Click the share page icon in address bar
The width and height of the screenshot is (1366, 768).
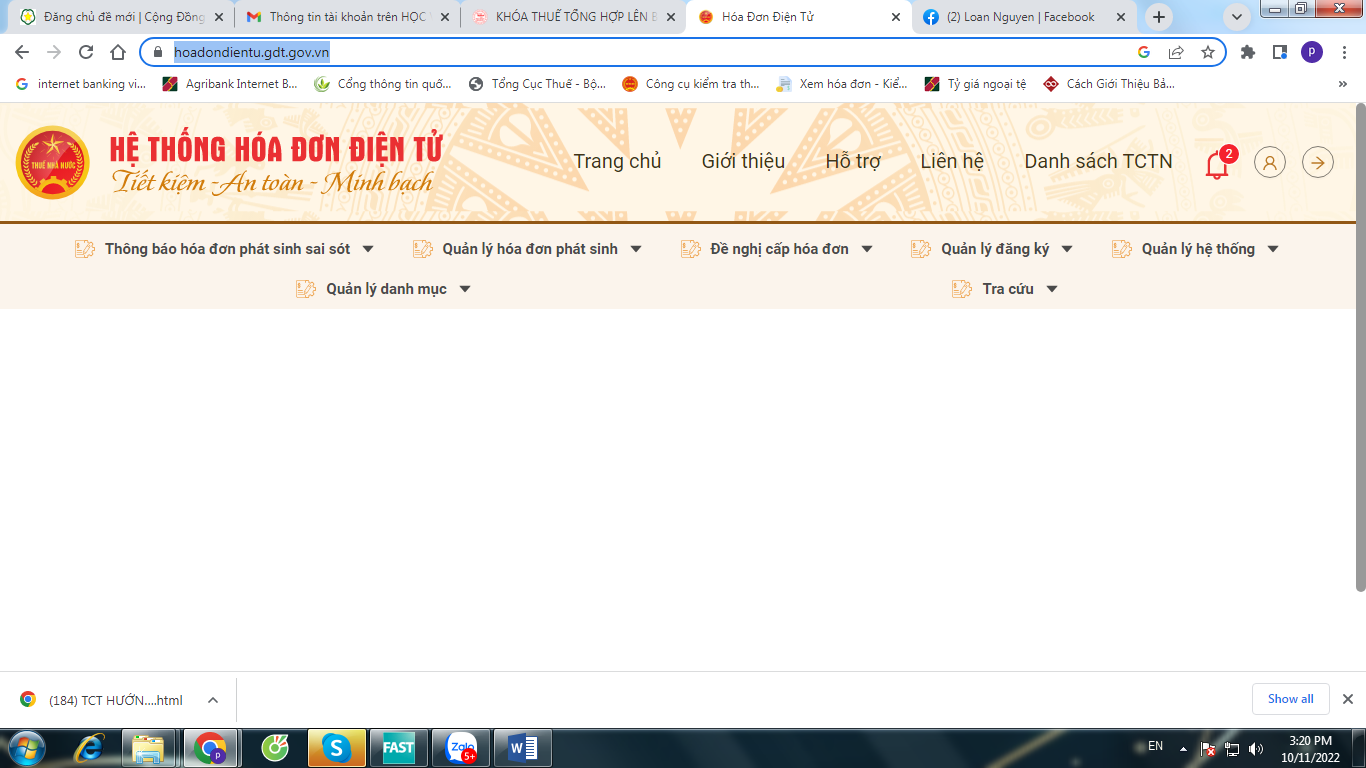click(1176, 52)
